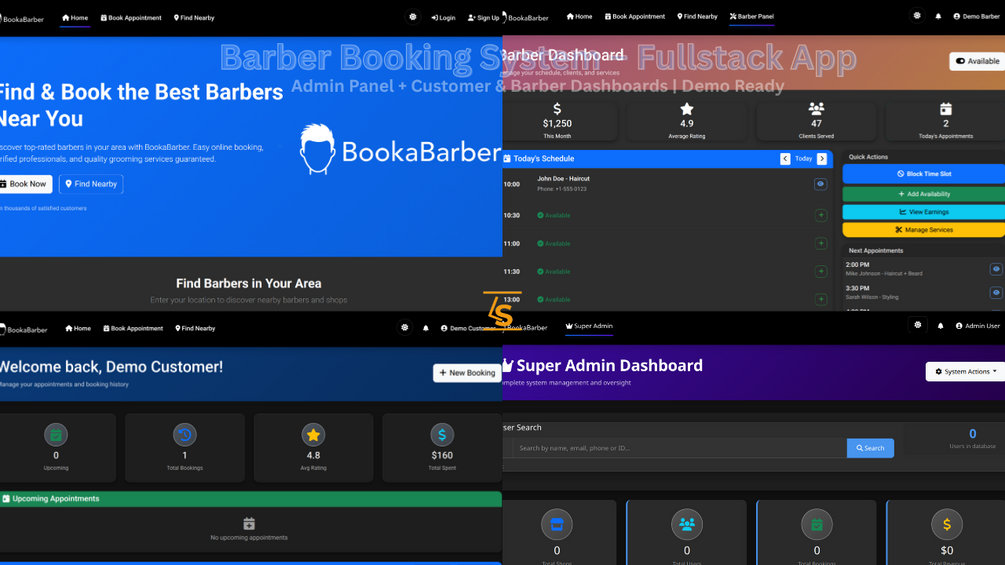The height and width of the screenshot is (565, 1005).
Task: Click the yellow Manage Services button
Action: click(x=924, y=230)
